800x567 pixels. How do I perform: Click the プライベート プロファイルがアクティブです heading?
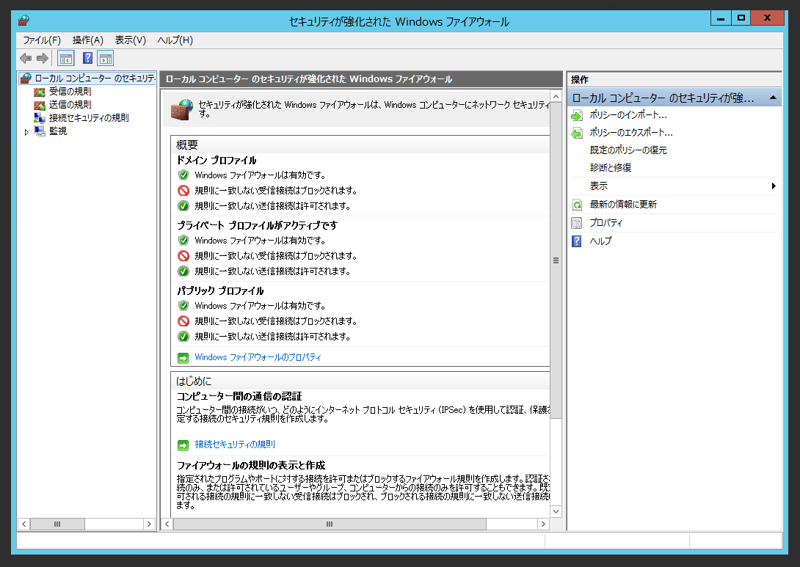[257, 225]
